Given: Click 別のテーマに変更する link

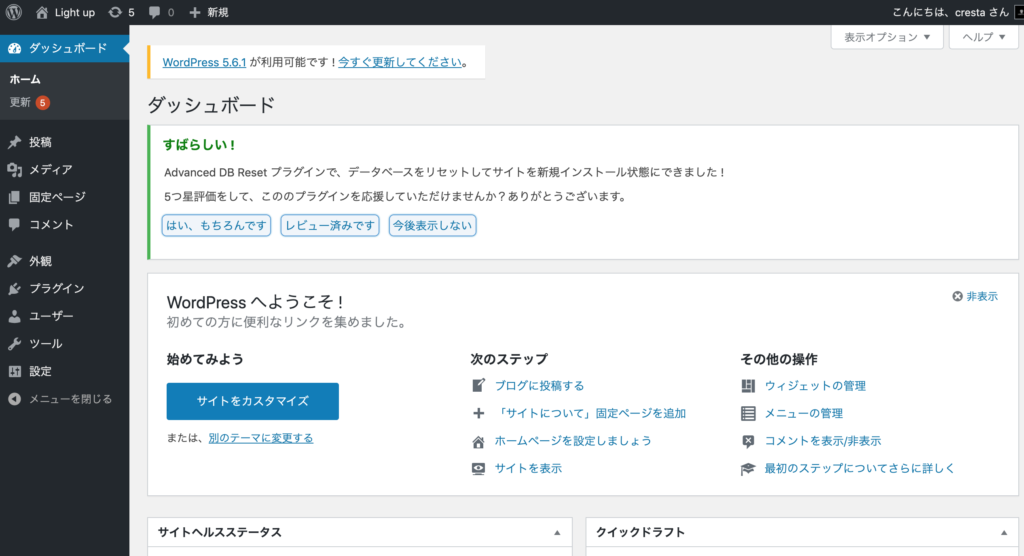Looking at the screenshot, I should (261, 438).
